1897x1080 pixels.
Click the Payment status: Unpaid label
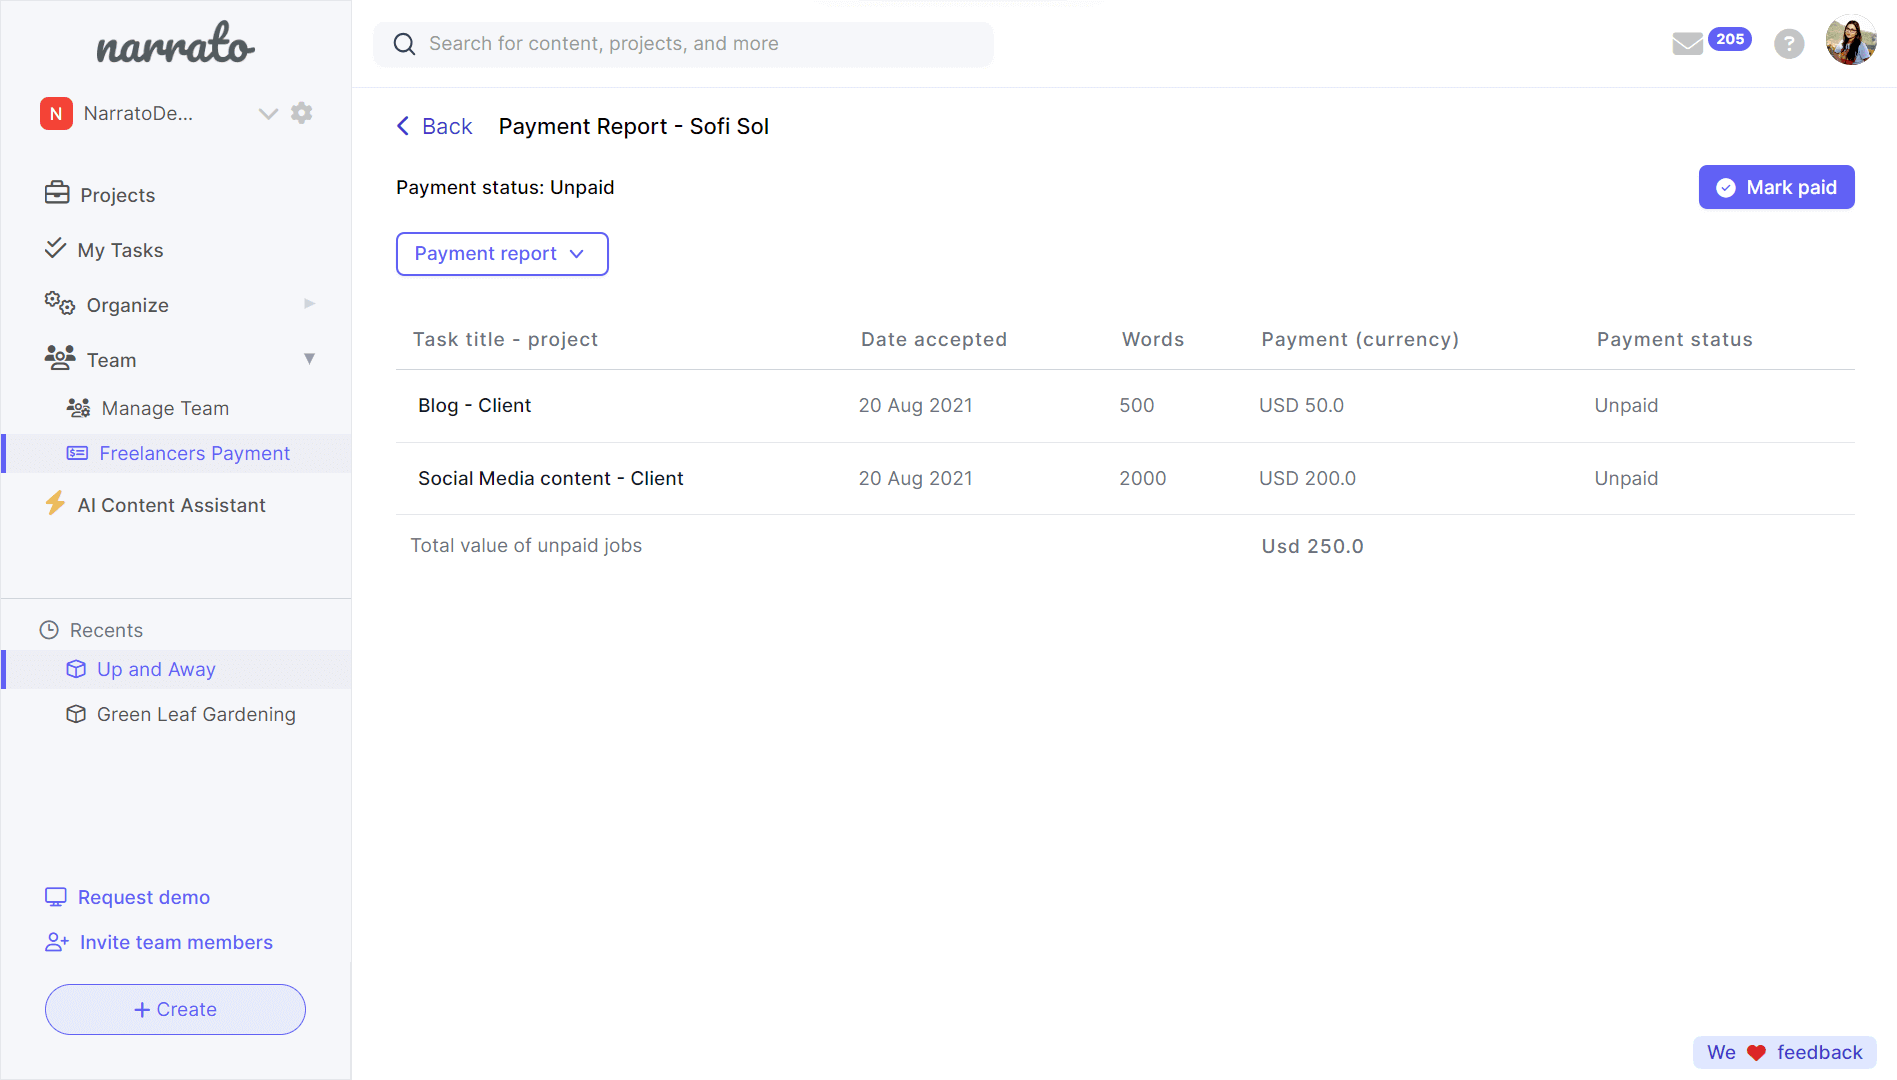click(505, 187)
